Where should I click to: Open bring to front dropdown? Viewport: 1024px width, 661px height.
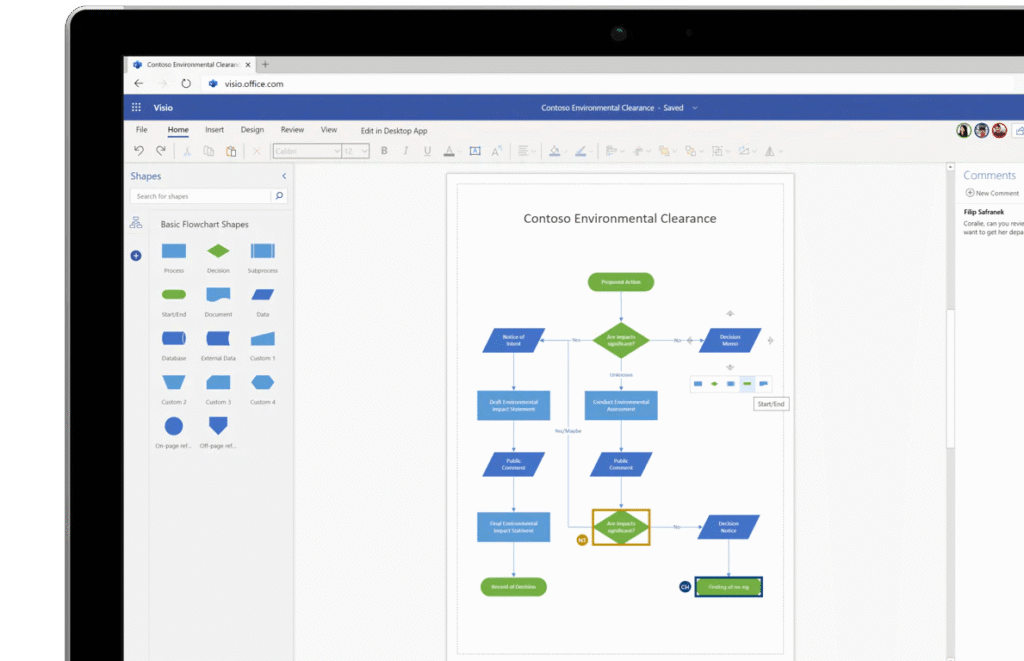(667, 151)
